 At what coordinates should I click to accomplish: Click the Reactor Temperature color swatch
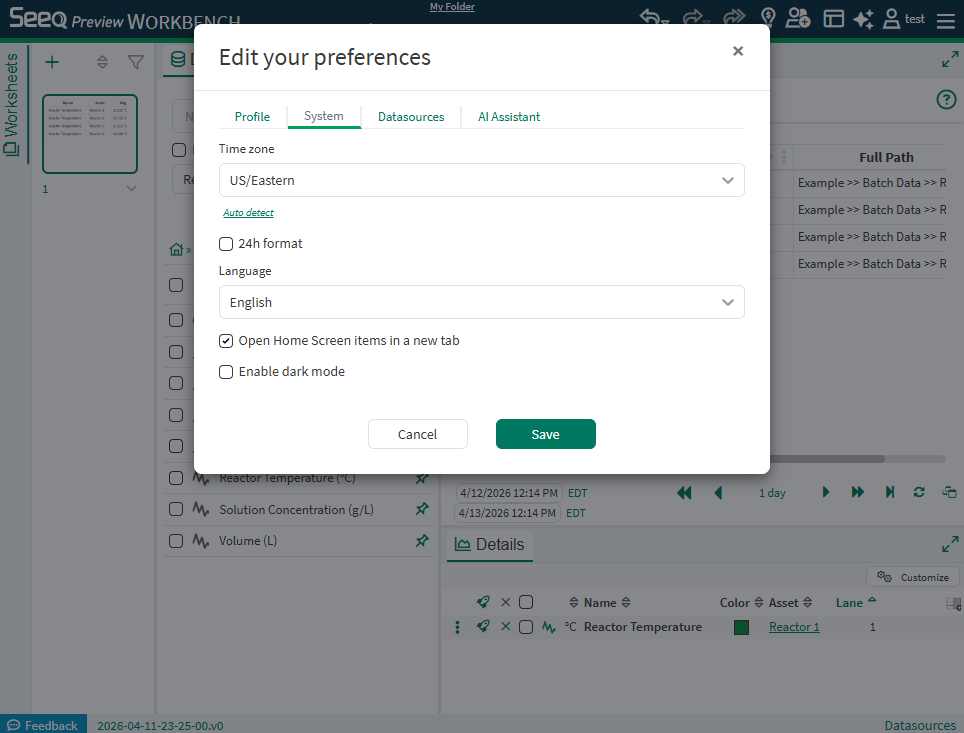(x=741, y=627)
